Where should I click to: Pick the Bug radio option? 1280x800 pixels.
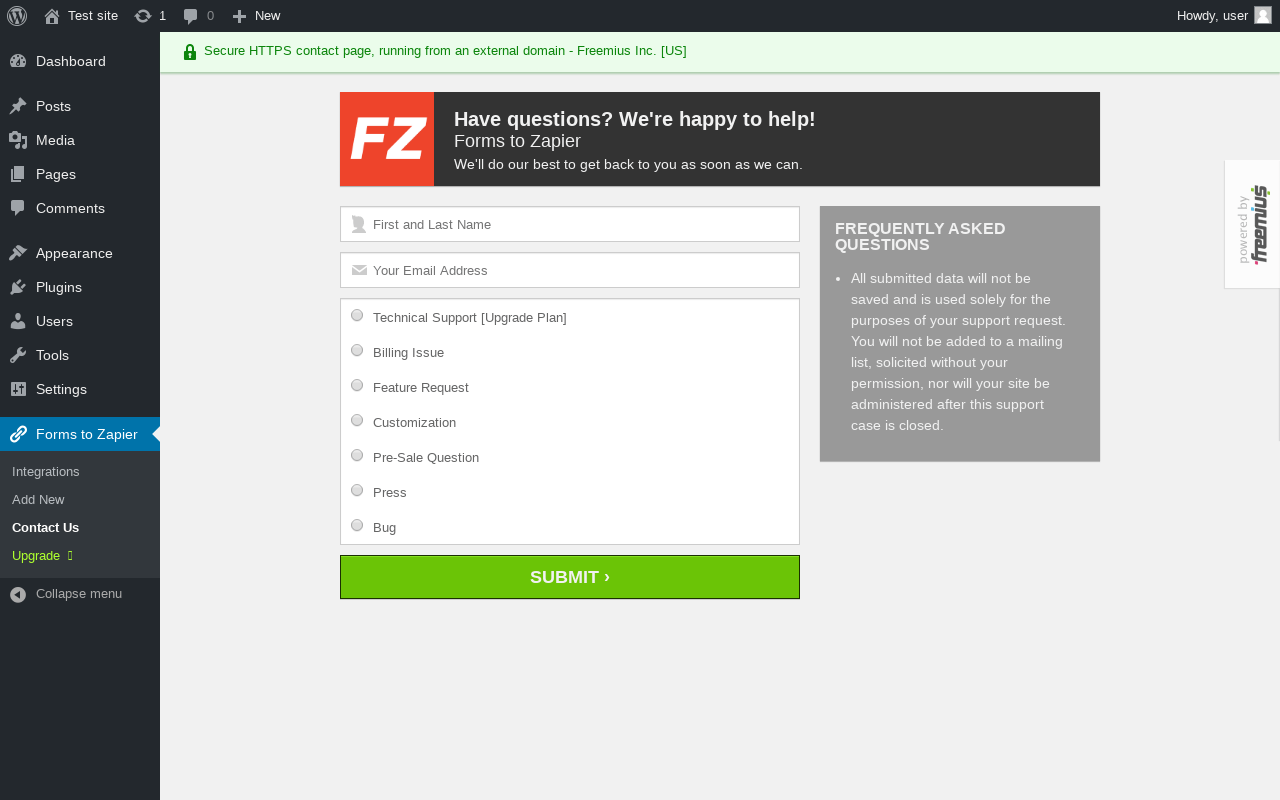(x=357, y=526)
